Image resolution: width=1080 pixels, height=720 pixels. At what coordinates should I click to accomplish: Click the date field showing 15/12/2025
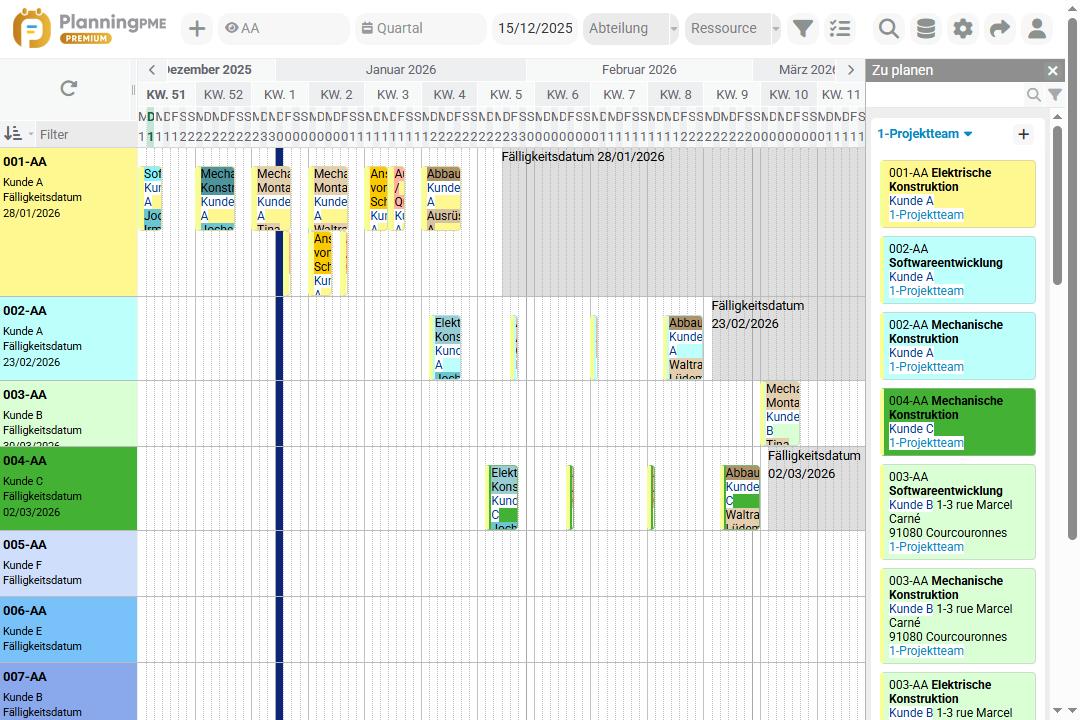pyautogui.click(x=535, y=28)
